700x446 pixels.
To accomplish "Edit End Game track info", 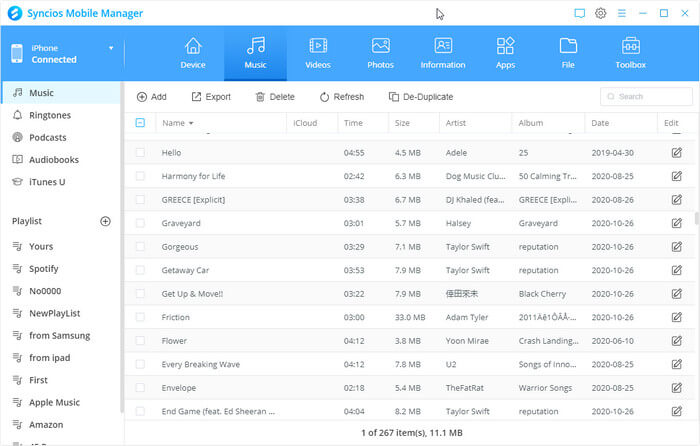I will 677,411.
